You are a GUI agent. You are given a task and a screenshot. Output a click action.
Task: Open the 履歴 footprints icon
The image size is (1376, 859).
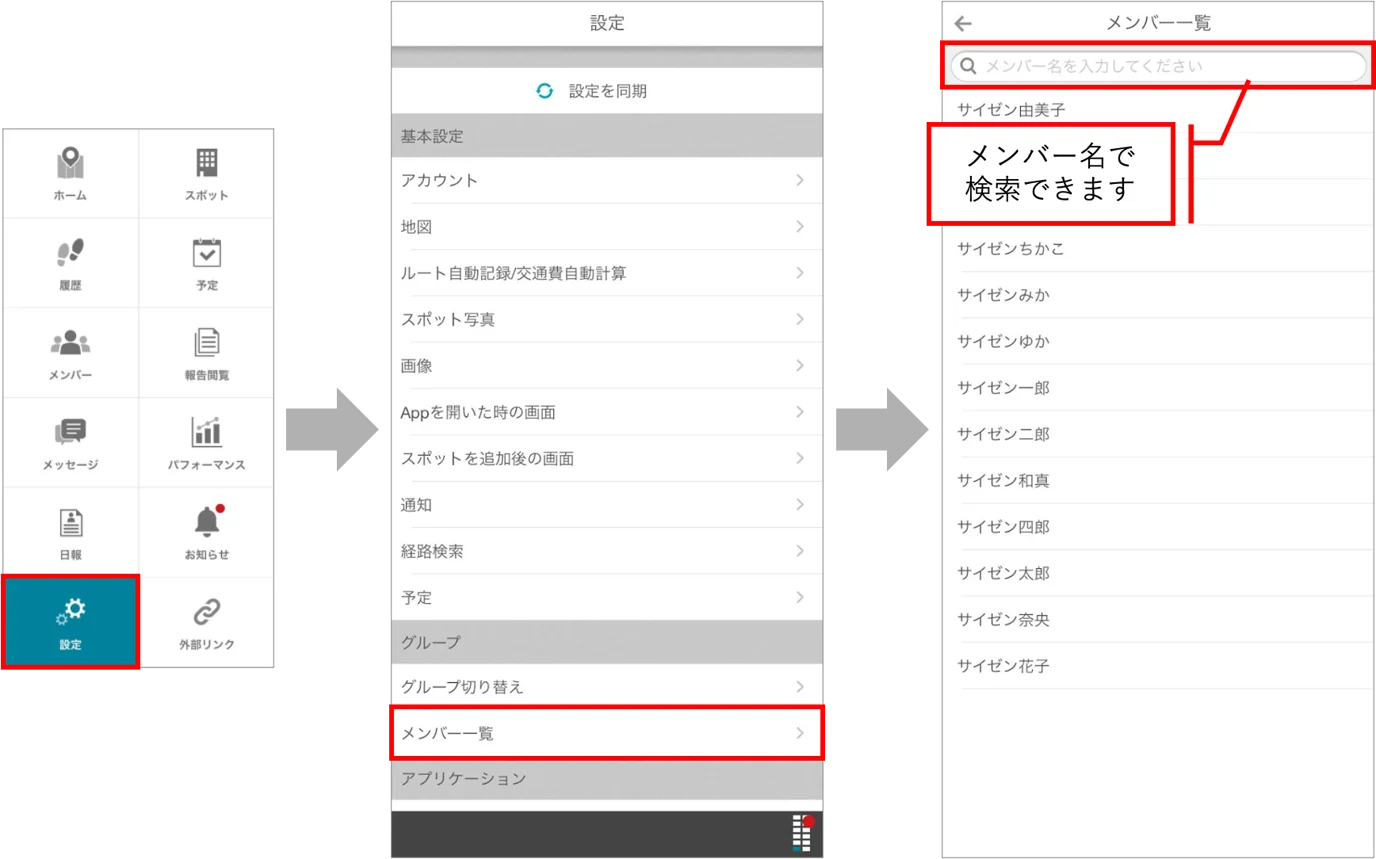coord(70,253)
